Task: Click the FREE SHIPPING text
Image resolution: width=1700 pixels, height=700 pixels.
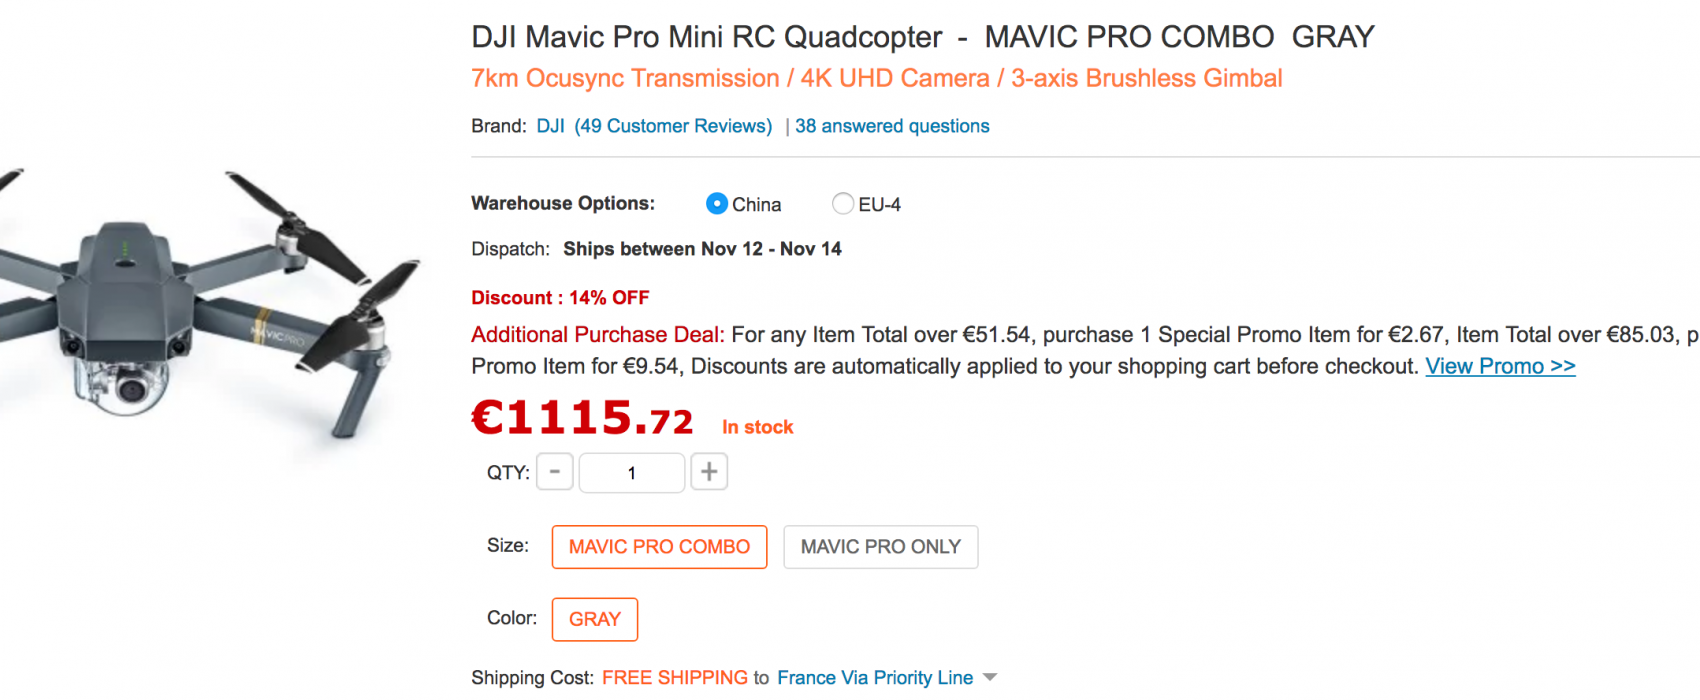Action: (675, 678)
